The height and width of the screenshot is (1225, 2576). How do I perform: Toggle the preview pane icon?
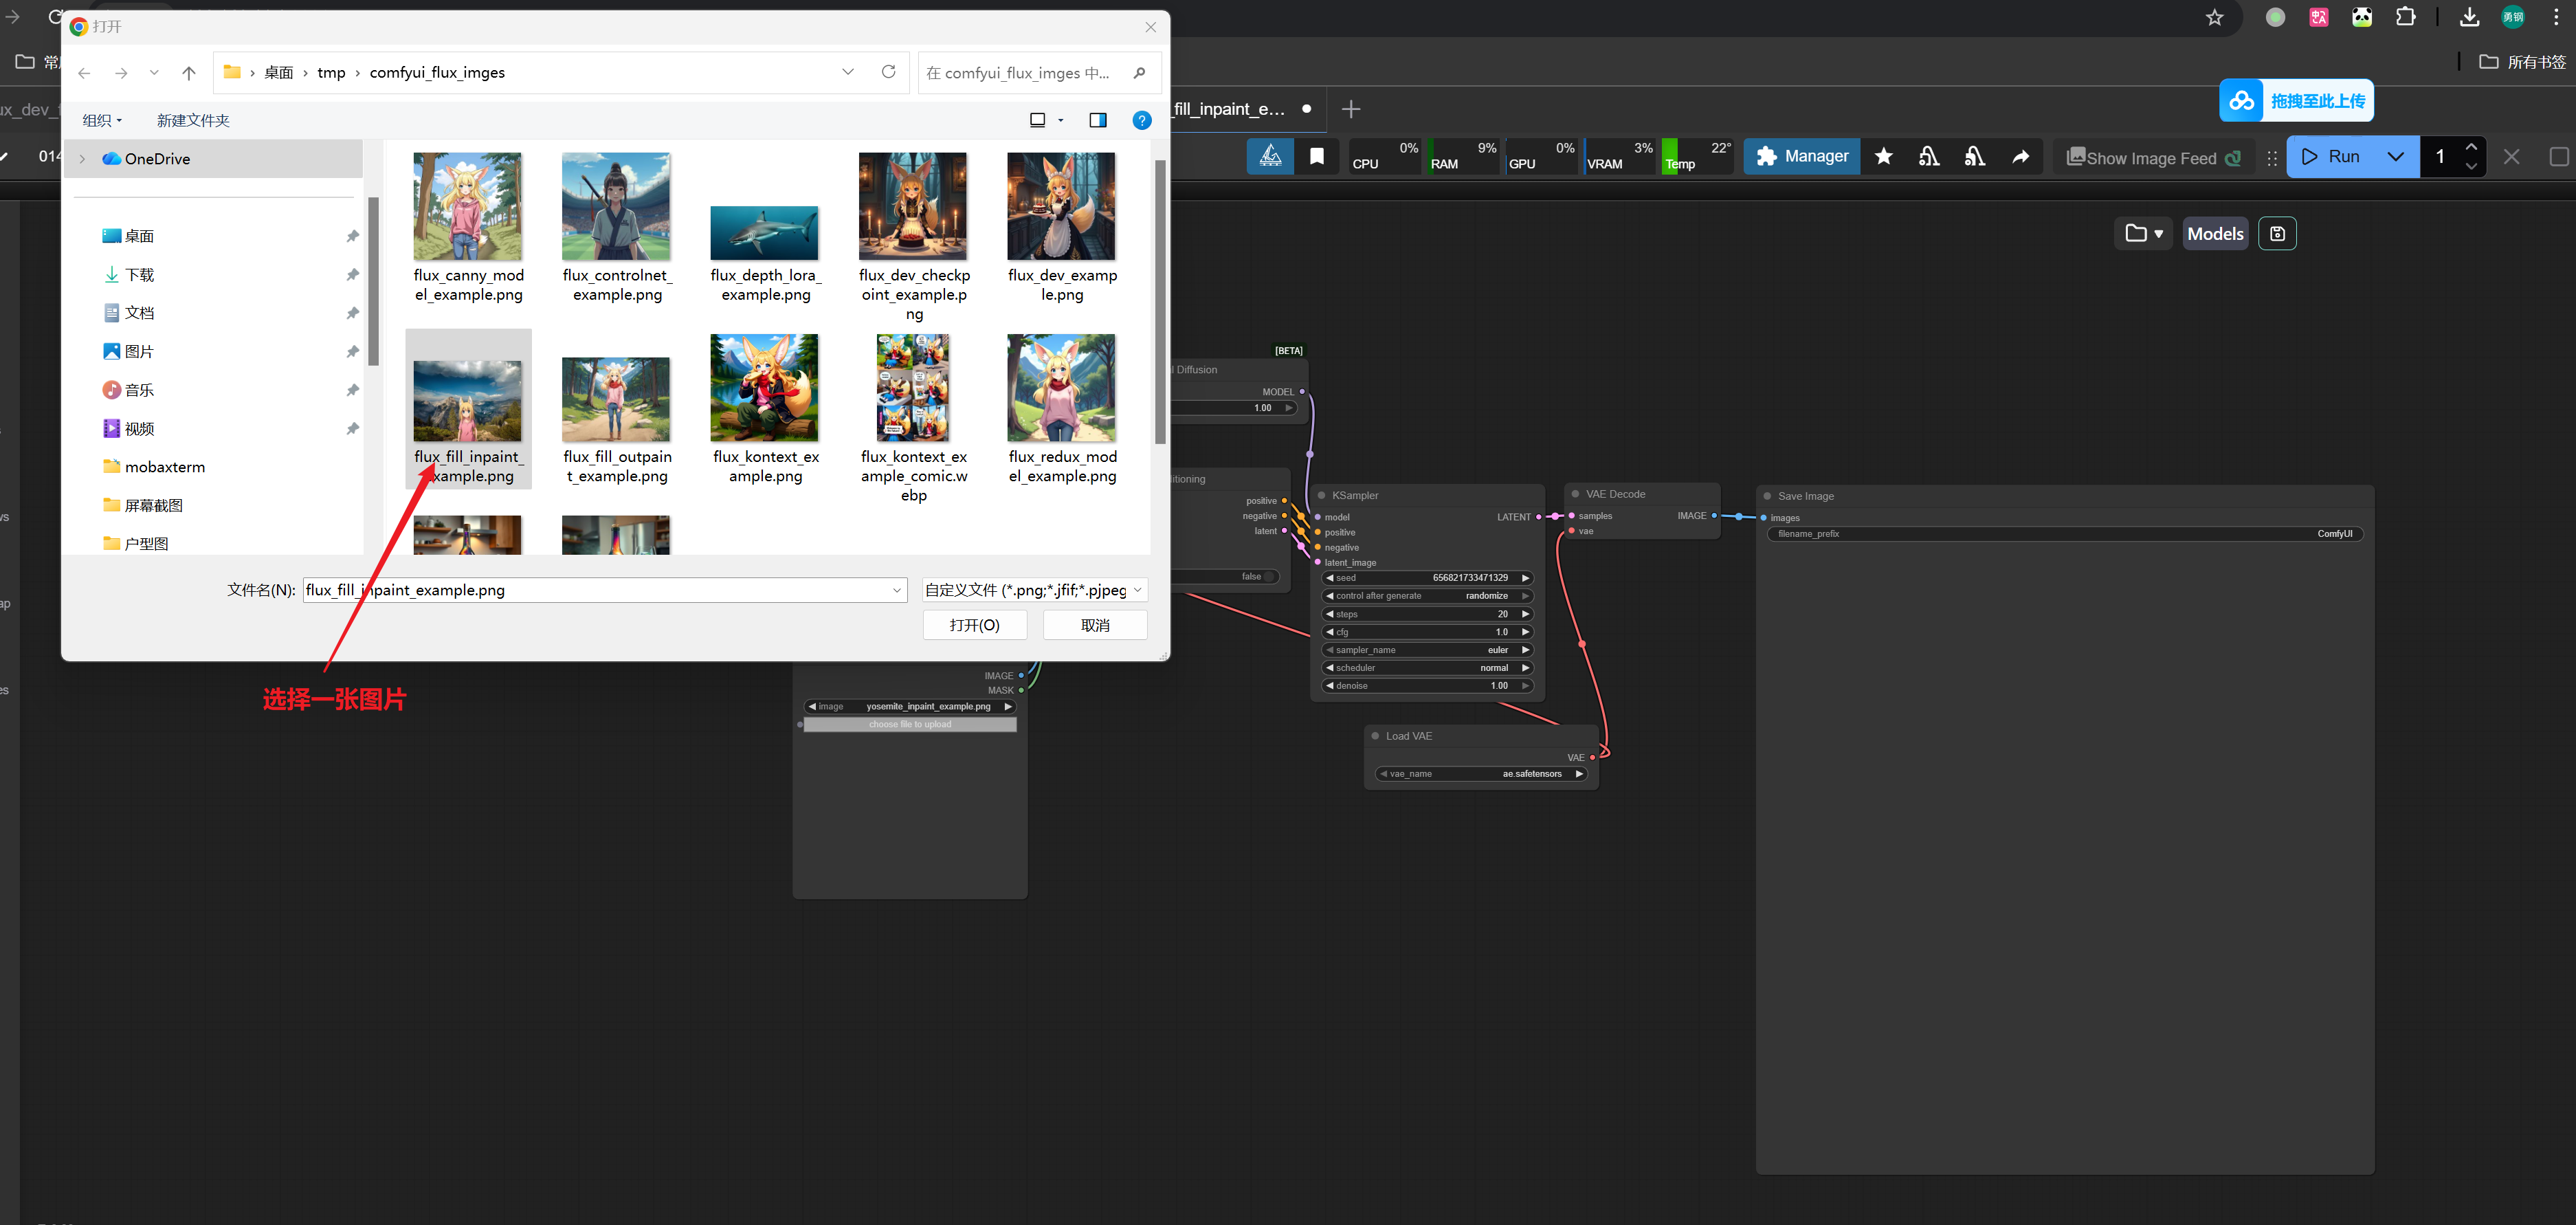1097,120
